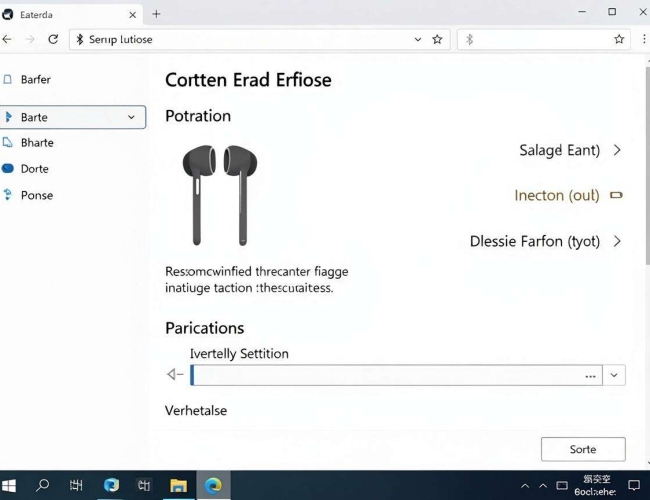Click the browser back arrow
The image size is (650, 500).
[7, 39]
